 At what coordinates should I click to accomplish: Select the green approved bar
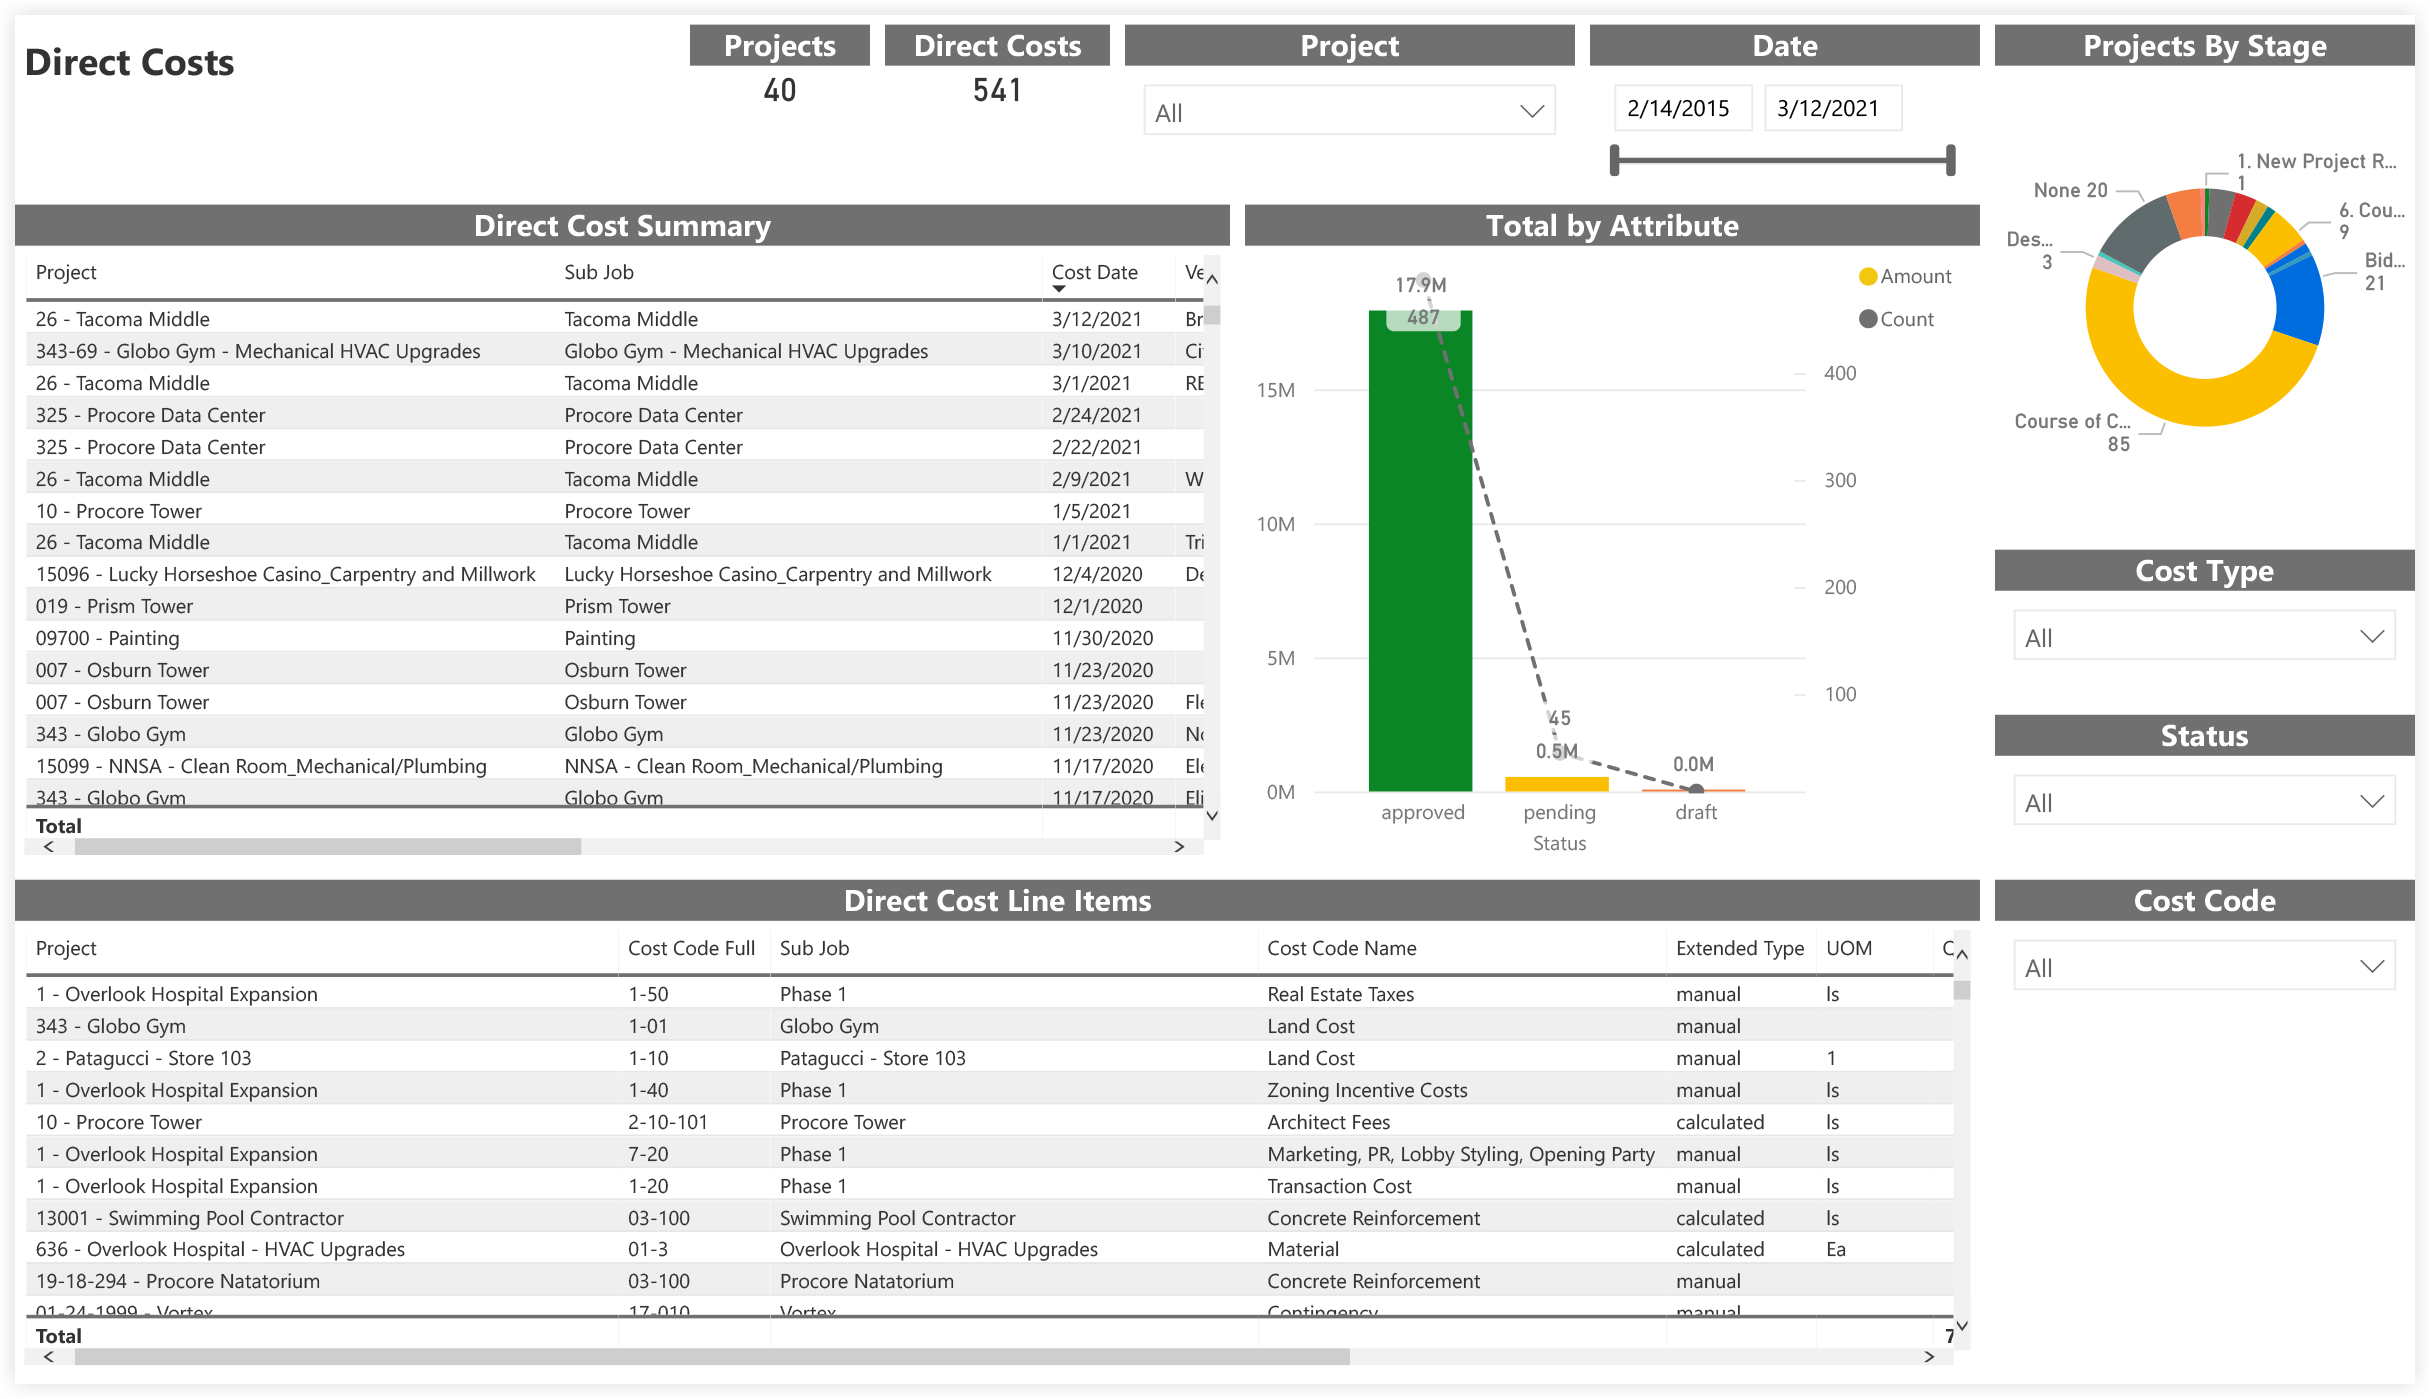point(1420,551)
